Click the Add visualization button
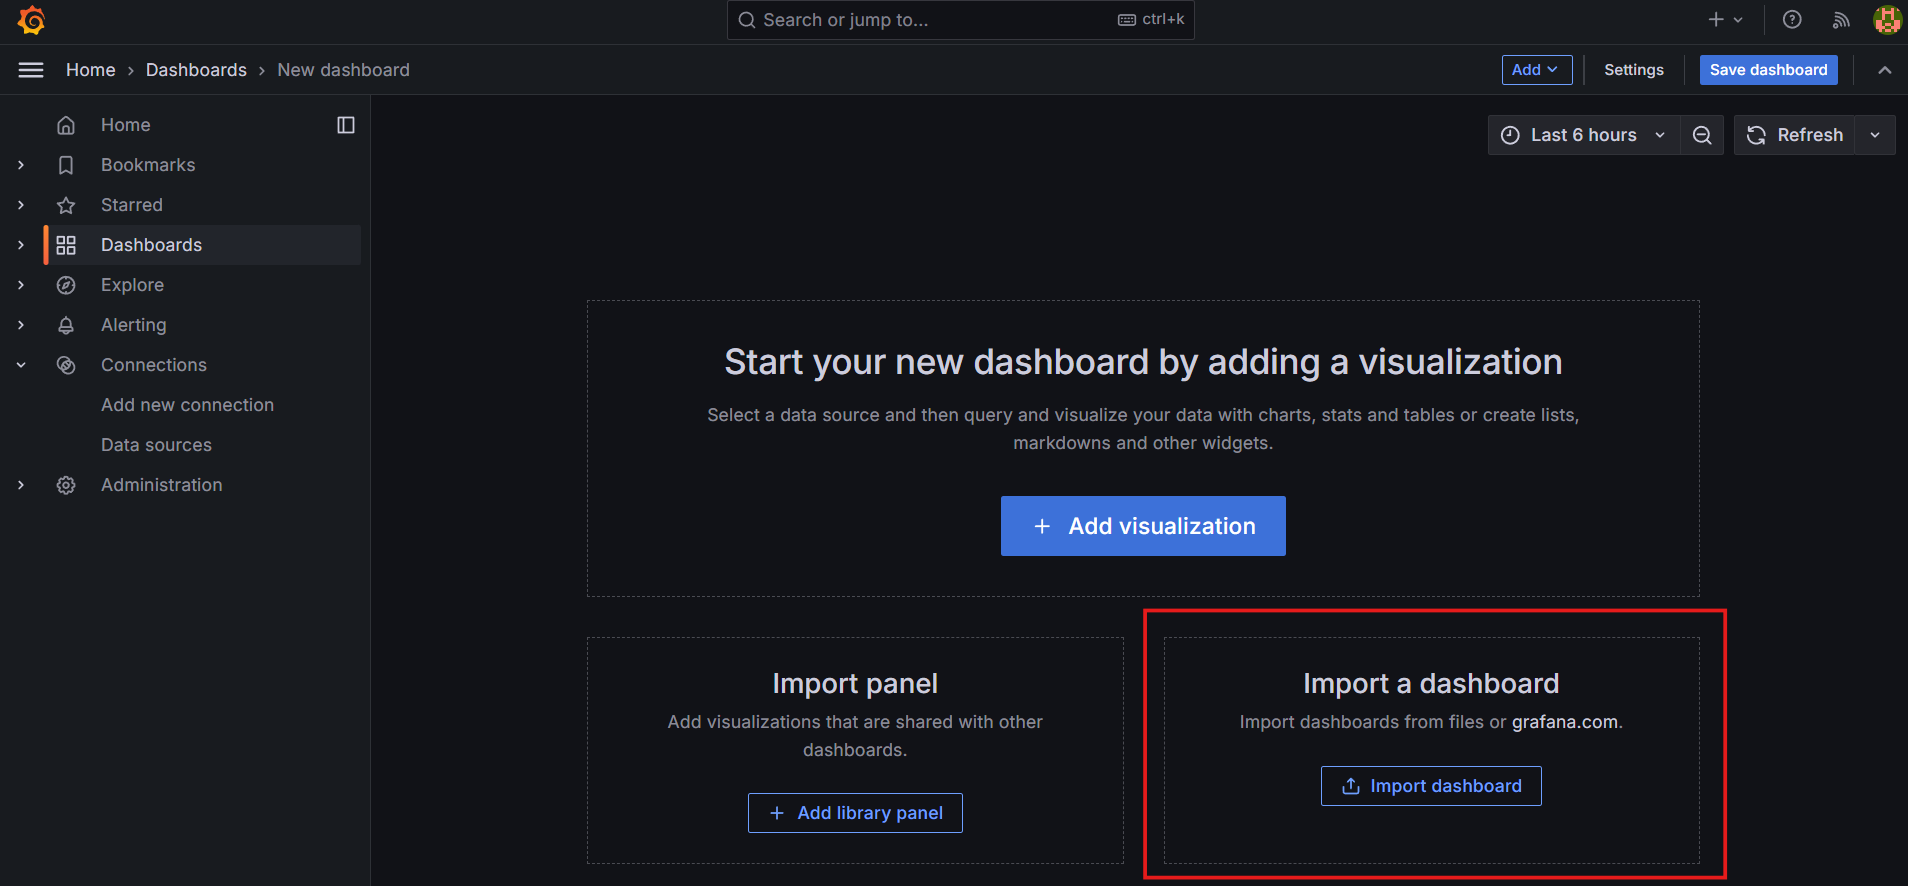Image resolution: width=1908 pixels, height=886 pixels. coord(1143,526)
